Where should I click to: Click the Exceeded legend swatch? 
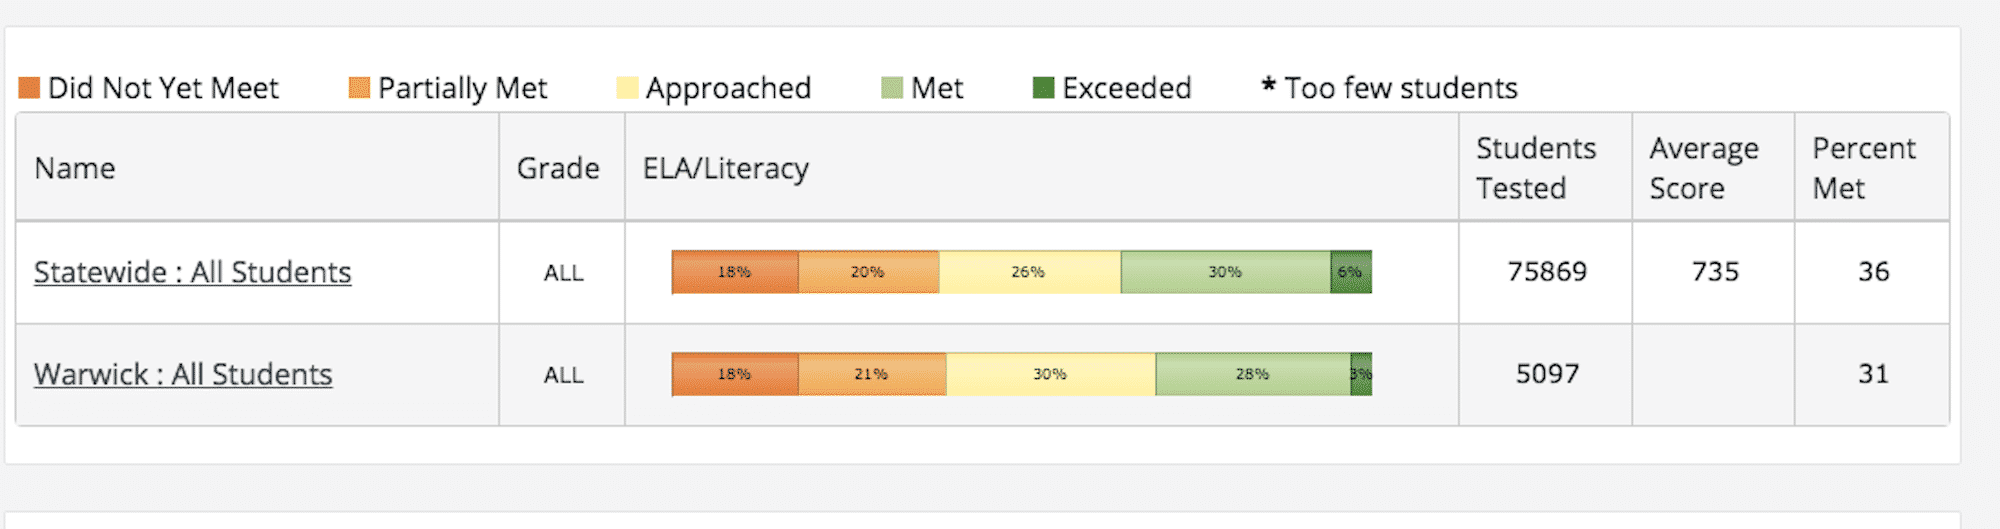coord(1043,88)
